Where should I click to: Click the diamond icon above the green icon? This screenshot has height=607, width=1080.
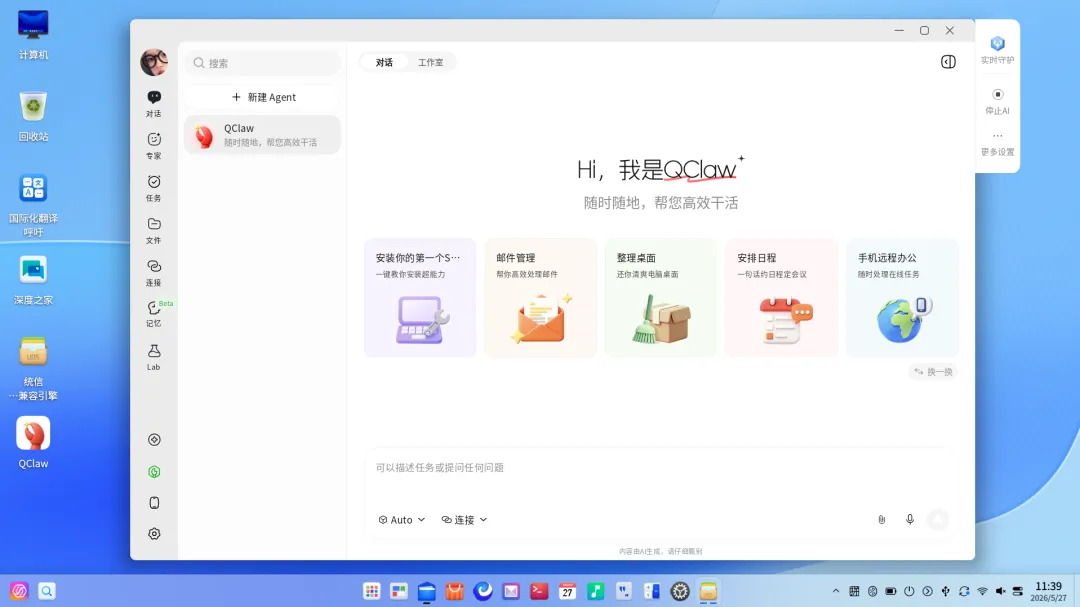tap(154, 440)
